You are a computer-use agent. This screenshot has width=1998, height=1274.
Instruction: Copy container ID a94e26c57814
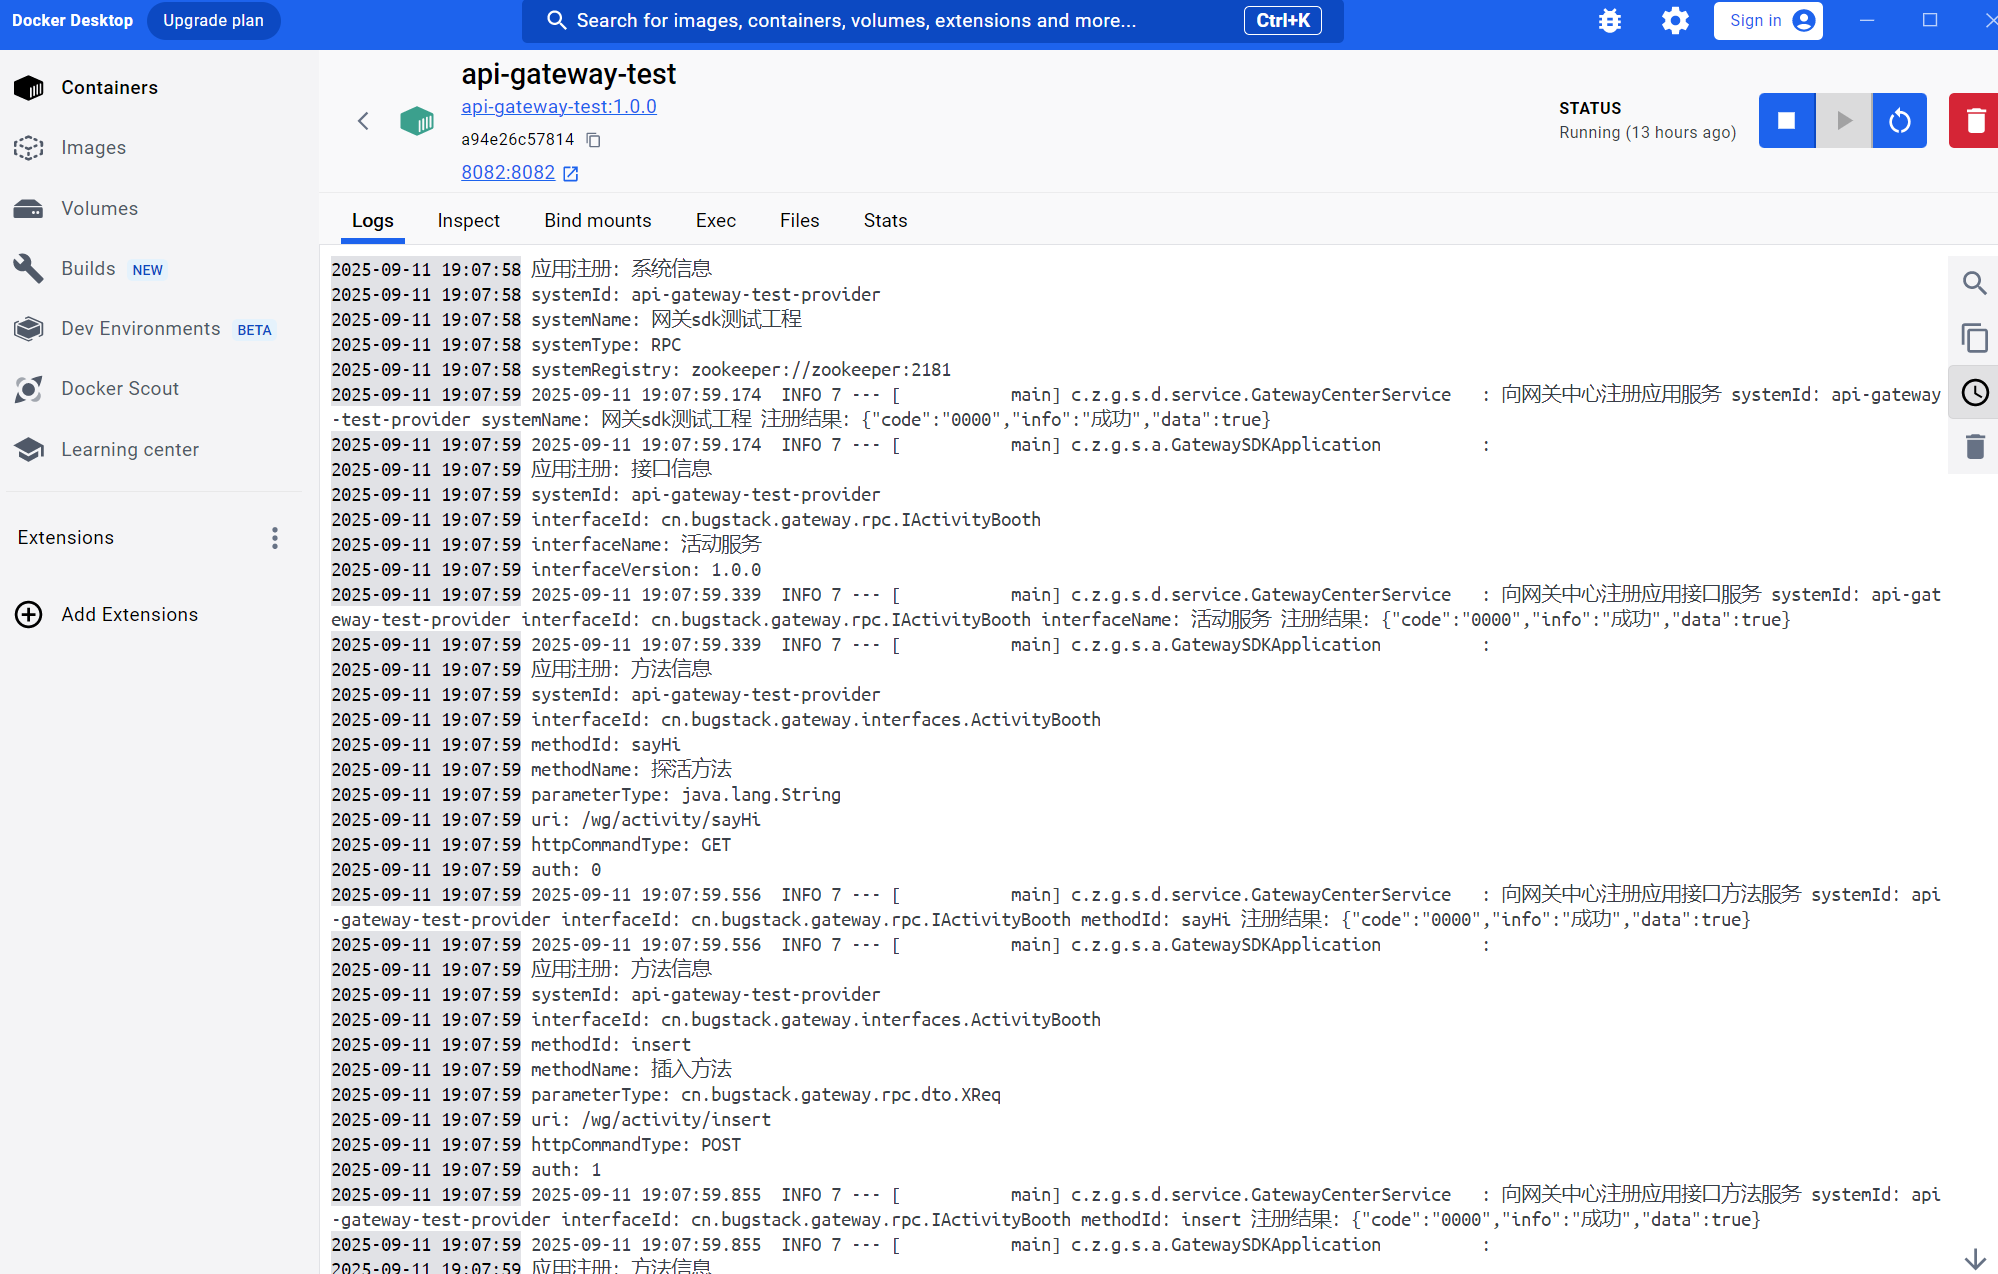[x=593, y=140]
